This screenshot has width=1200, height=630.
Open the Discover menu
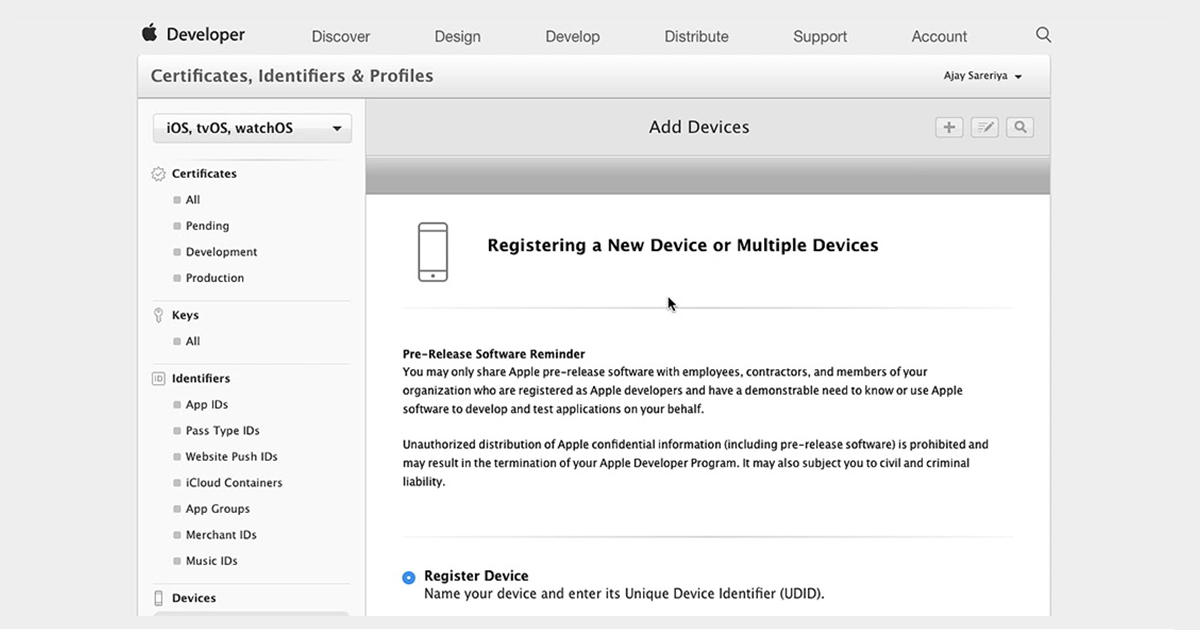pos(341,36)
